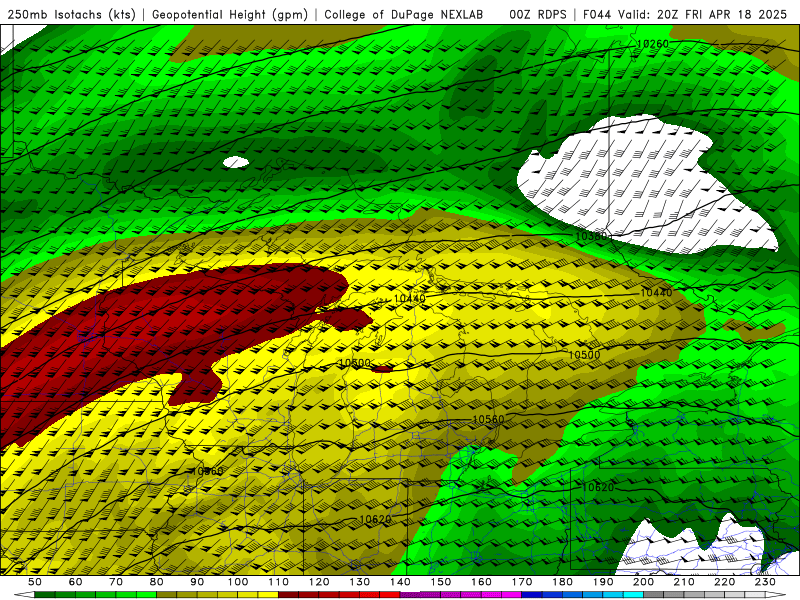This screenshot has height=600, width=800.
Task: Click the 220 value on the color scale
Action: click(x=725, y=582)
